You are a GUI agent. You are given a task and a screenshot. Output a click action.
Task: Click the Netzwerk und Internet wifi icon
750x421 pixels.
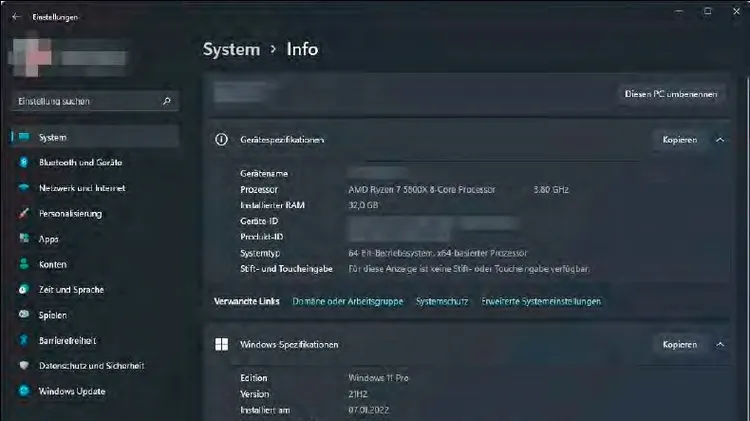(x=24, y=188)
